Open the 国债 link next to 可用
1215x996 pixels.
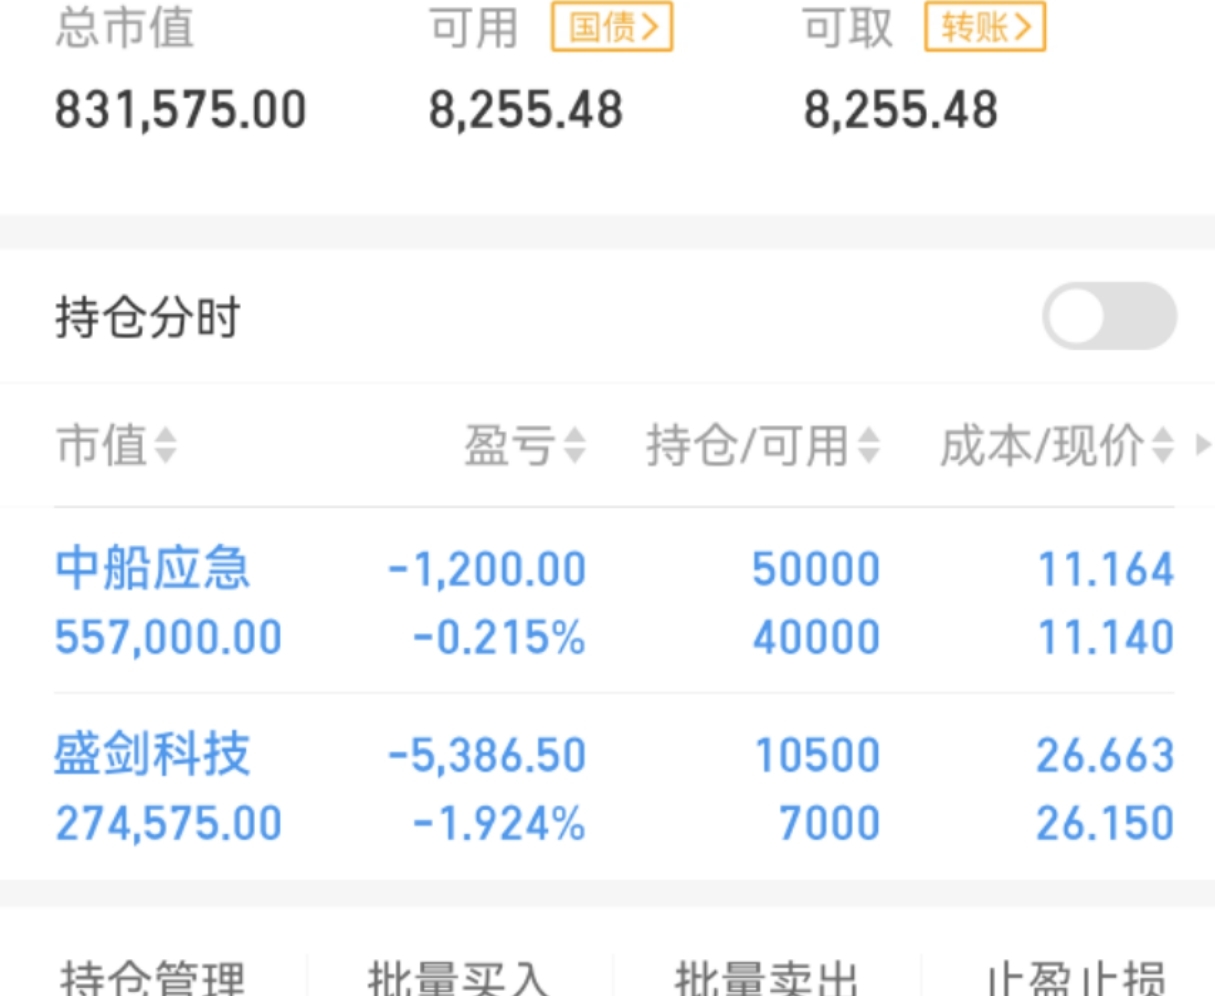click(x=612, y=27)
